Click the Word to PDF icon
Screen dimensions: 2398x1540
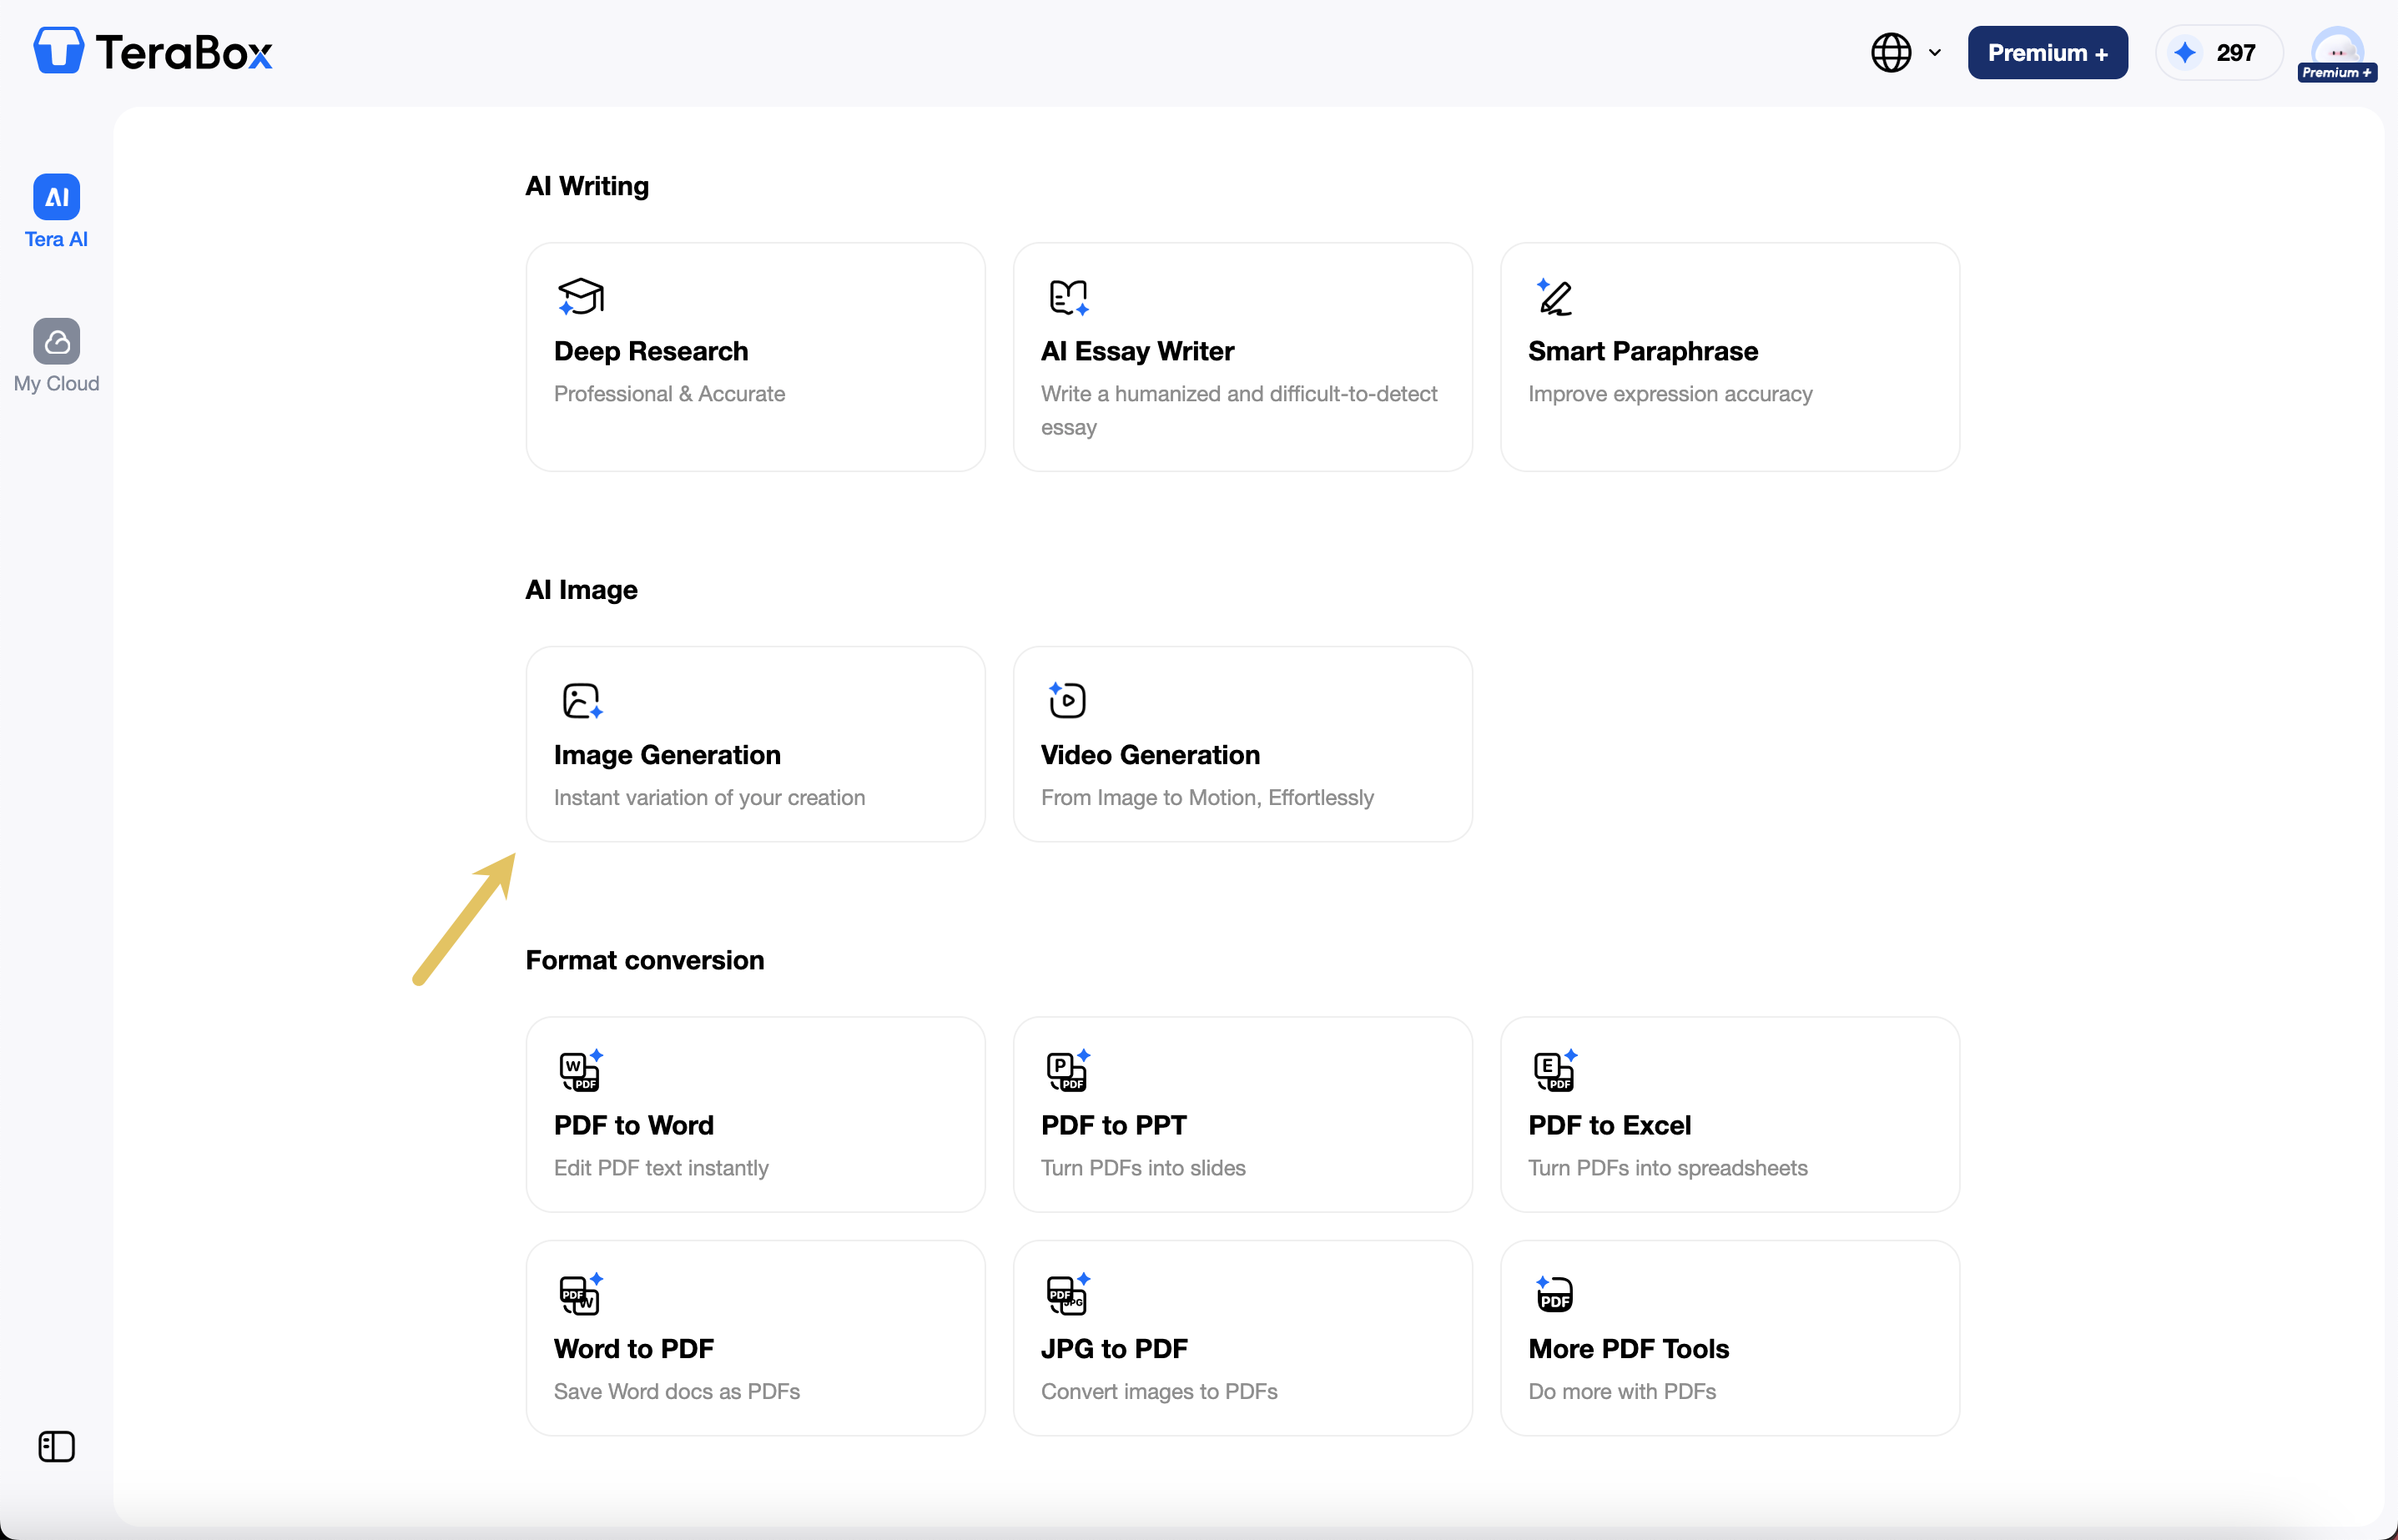pyautogui.click(x=581, y=1294)
